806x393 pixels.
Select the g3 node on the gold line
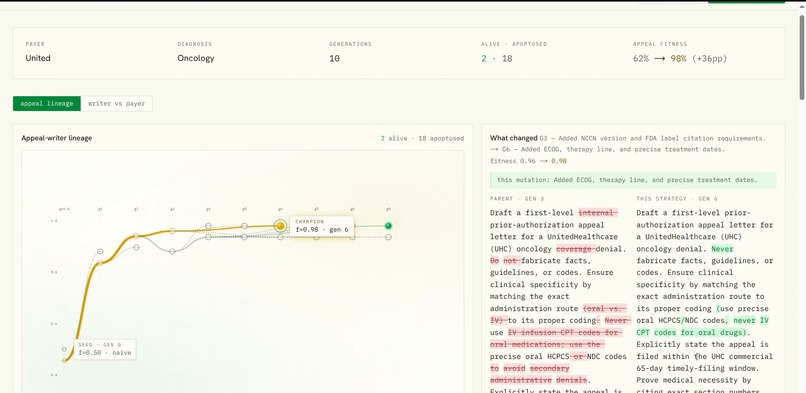click(172, 231)
